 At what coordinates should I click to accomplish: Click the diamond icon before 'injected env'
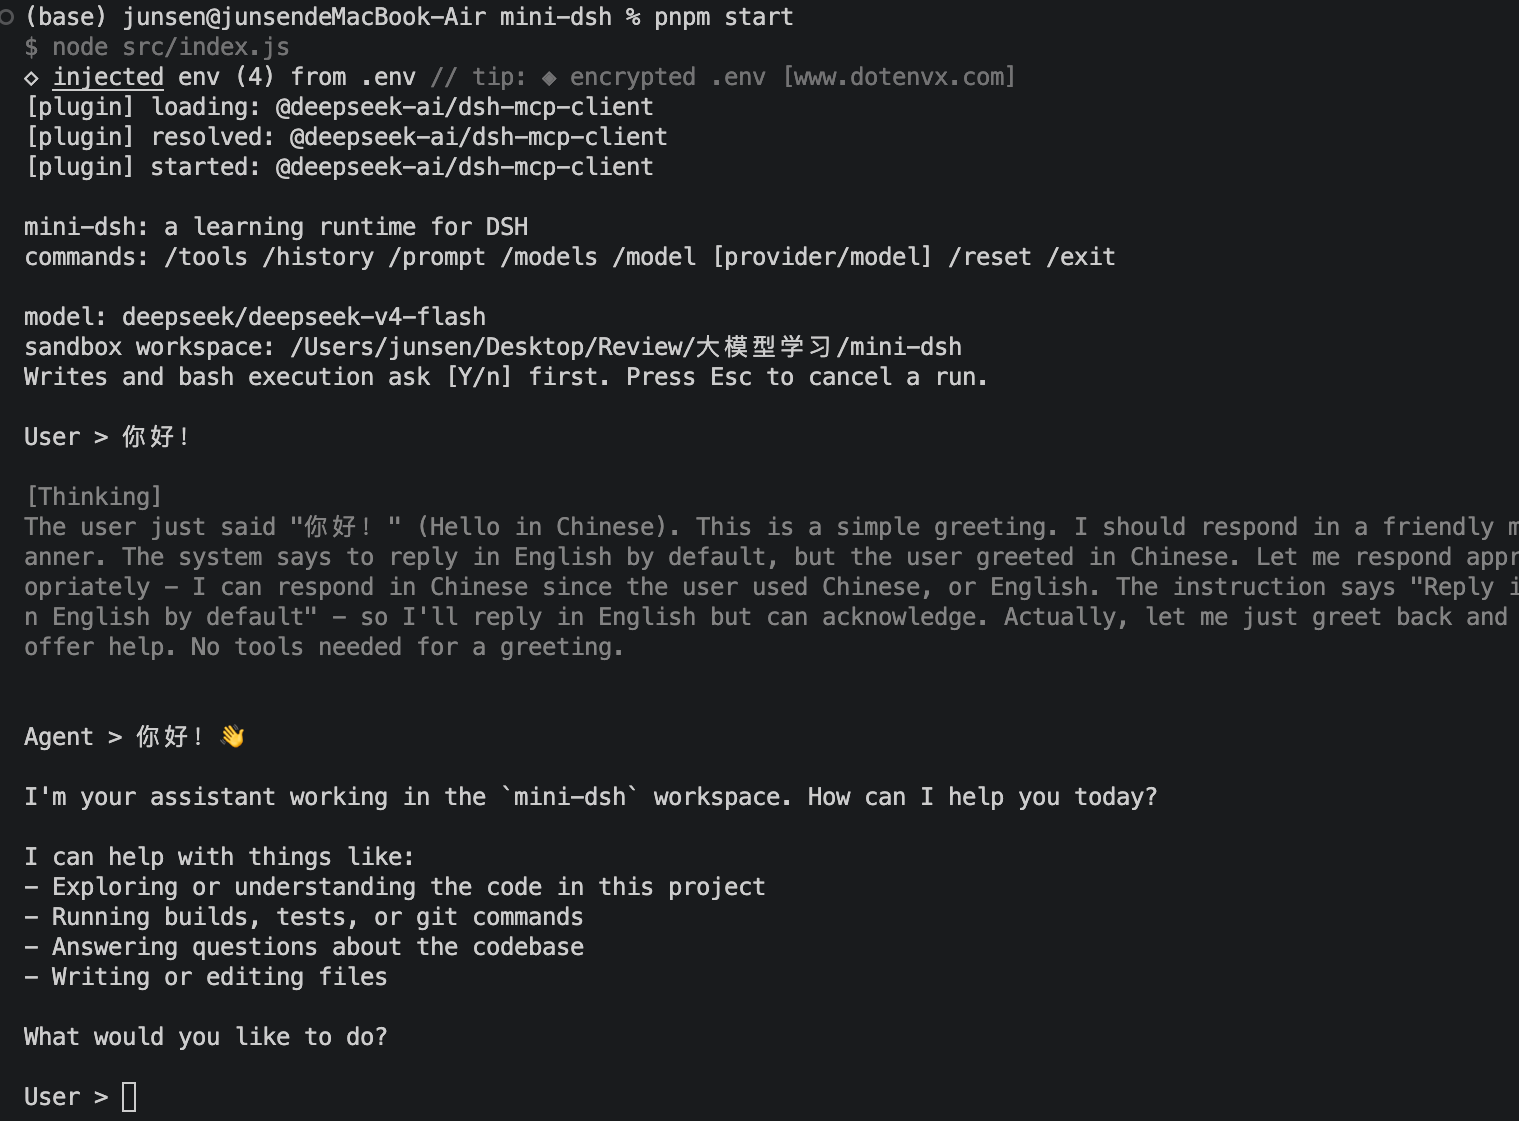[x=32, y=78]
